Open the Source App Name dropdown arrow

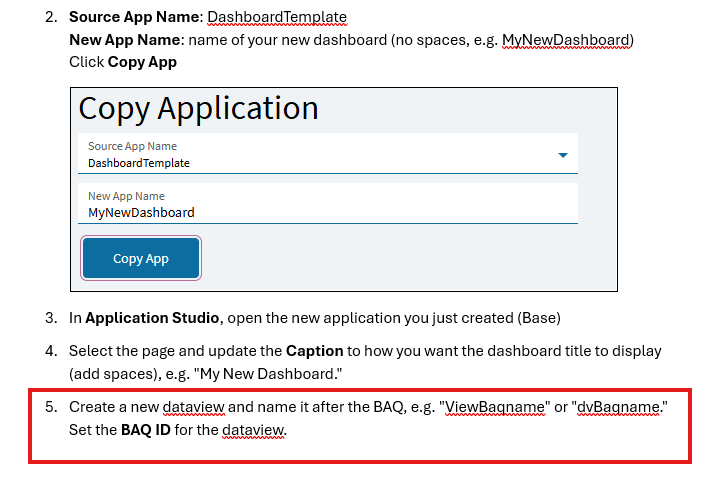point(563,155)
